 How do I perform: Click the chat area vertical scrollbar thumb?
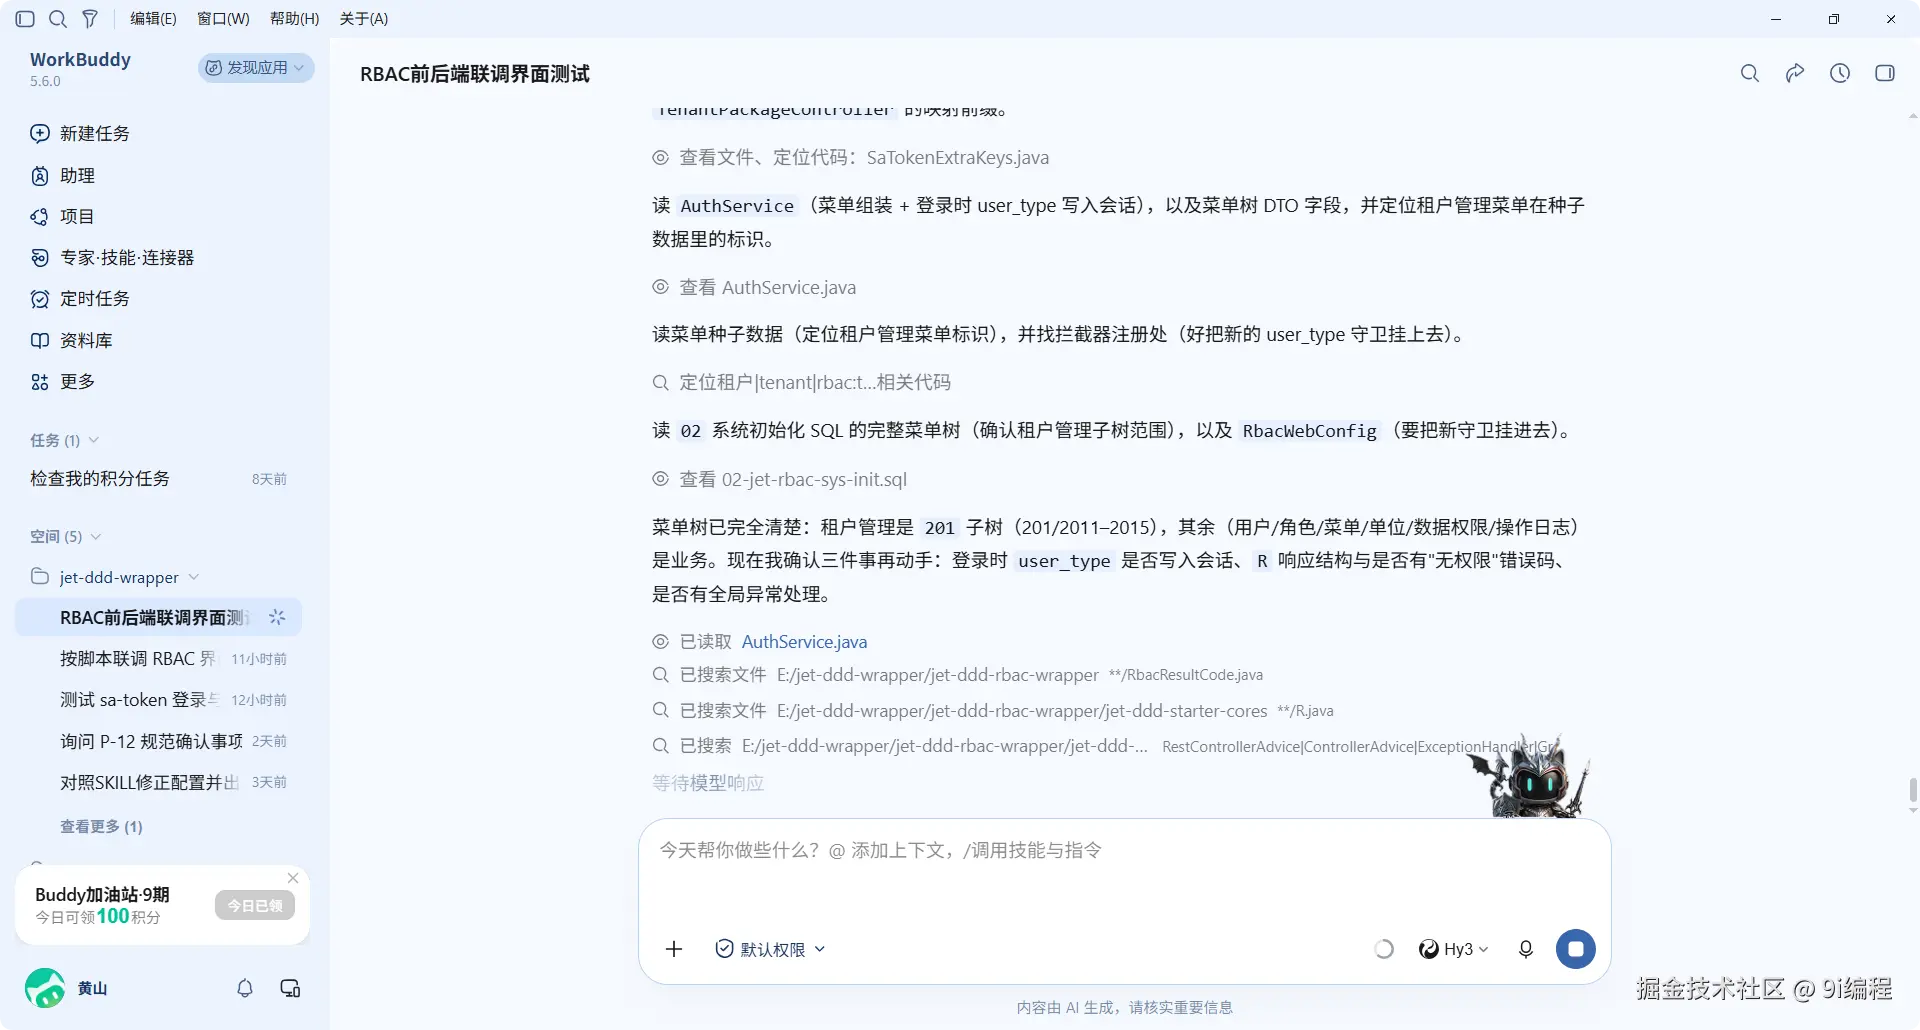tap(1913, 791)
